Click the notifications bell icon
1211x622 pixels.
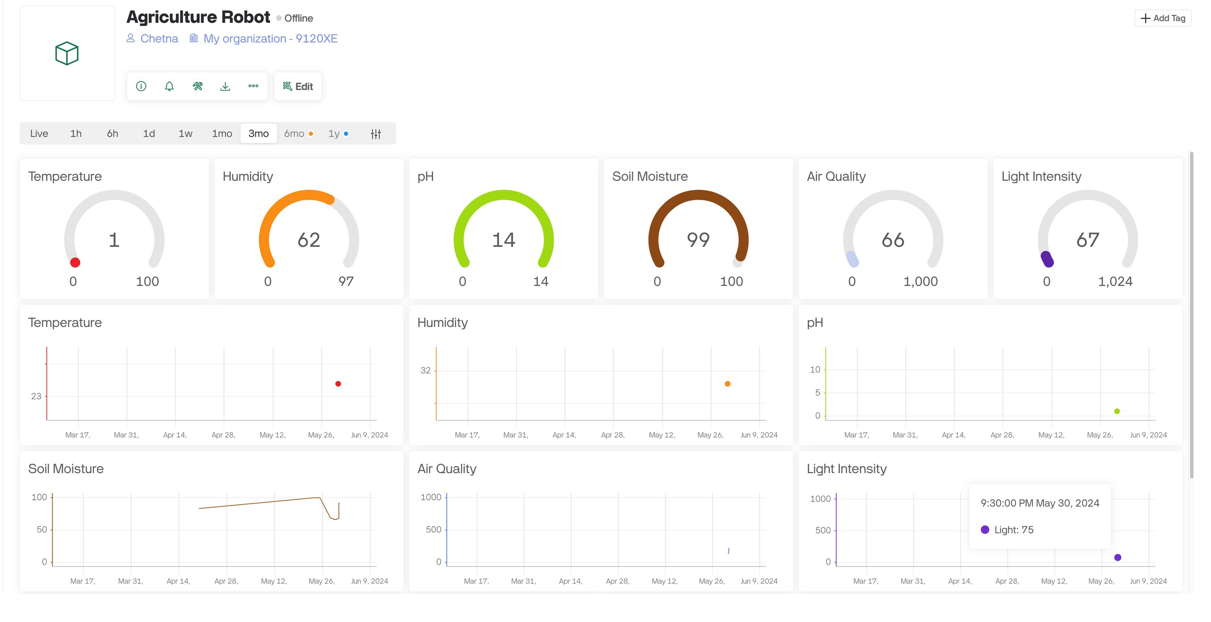pos(169,86)
